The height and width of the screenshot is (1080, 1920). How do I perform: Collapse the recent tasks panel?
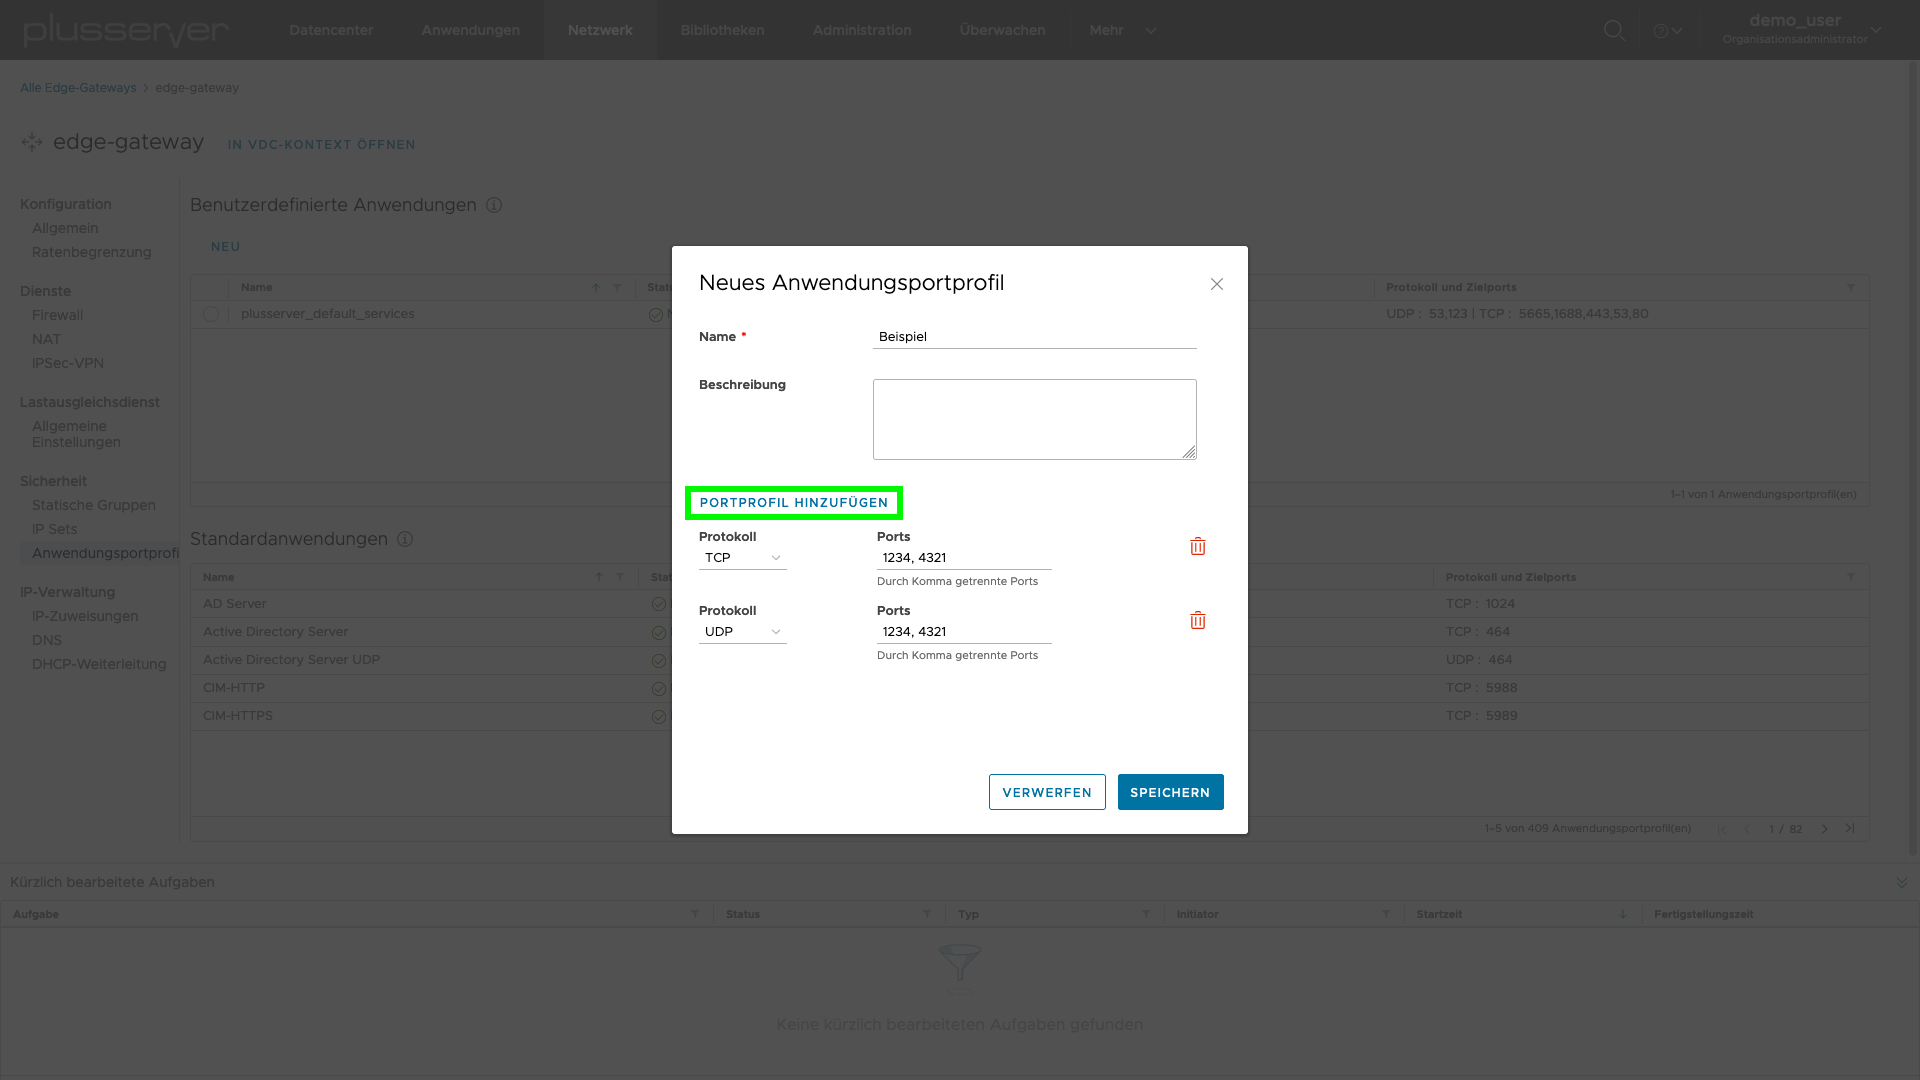click(1902, 882)
